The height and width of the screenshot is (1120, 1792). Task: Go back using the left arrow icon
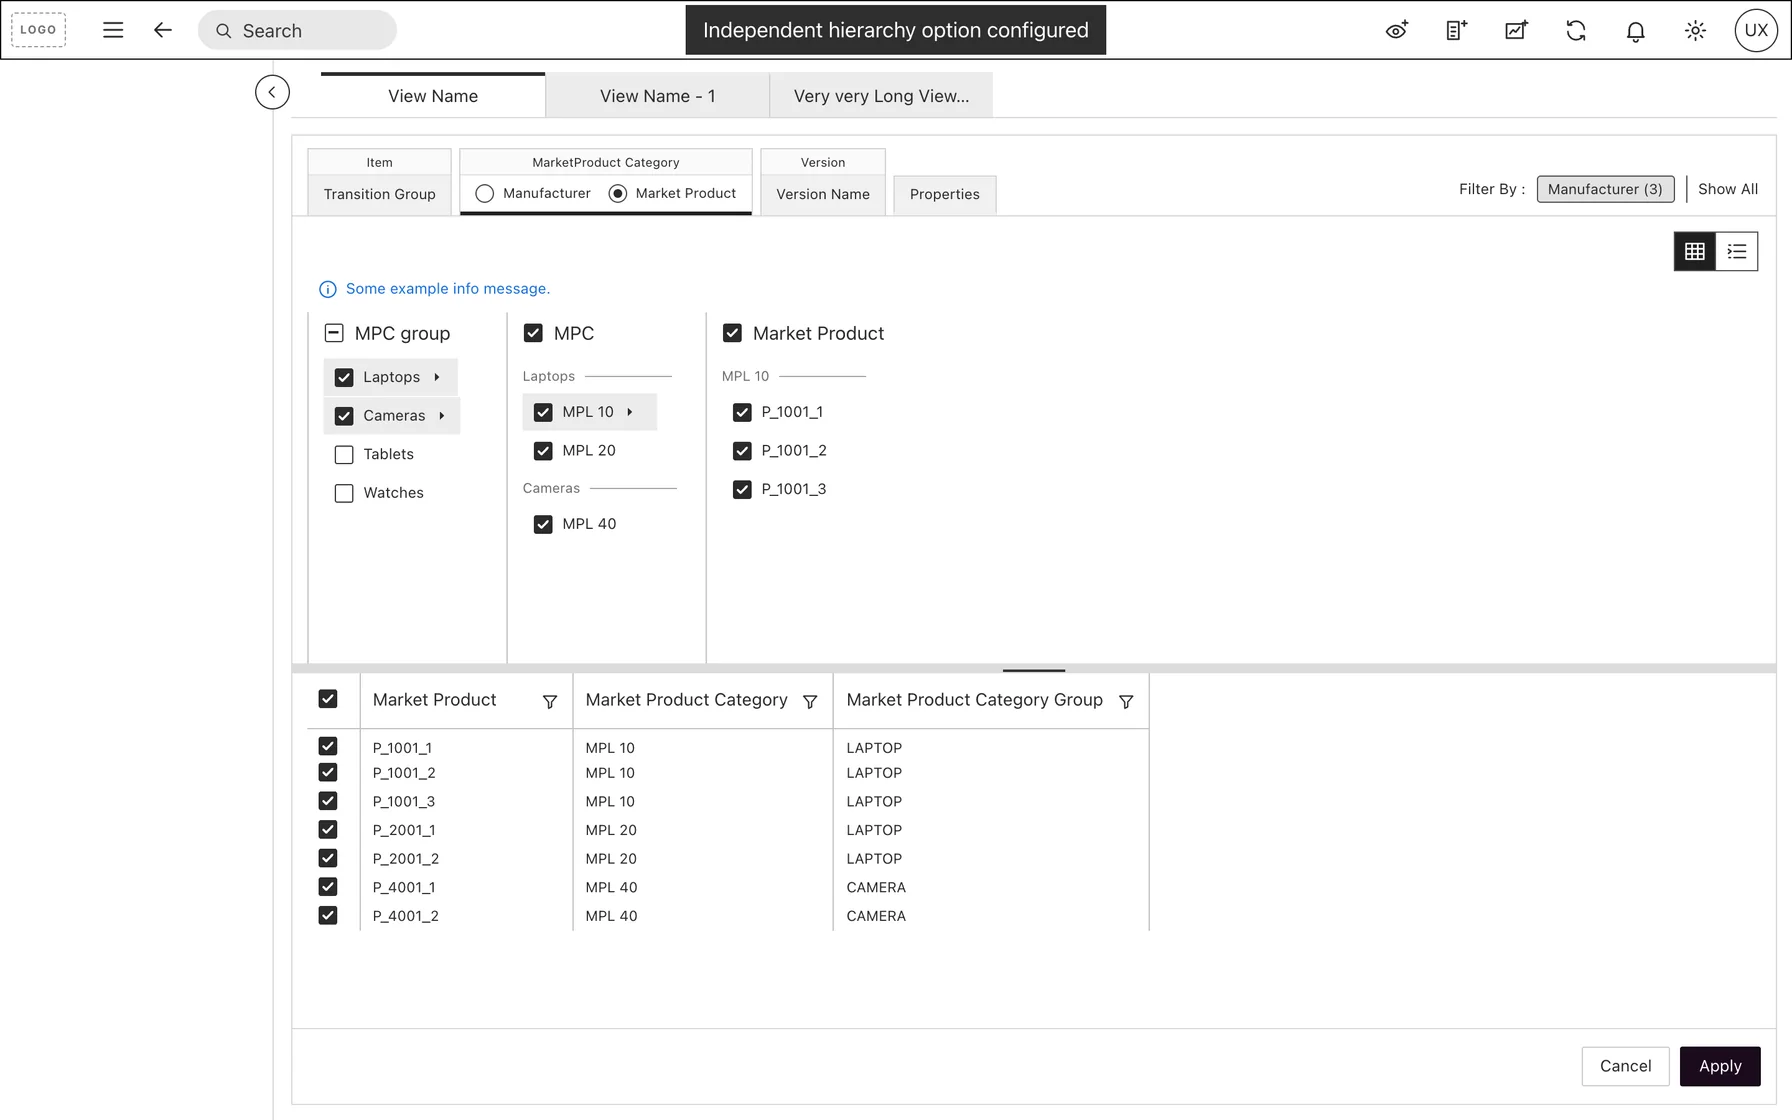[x=163, y=30]
